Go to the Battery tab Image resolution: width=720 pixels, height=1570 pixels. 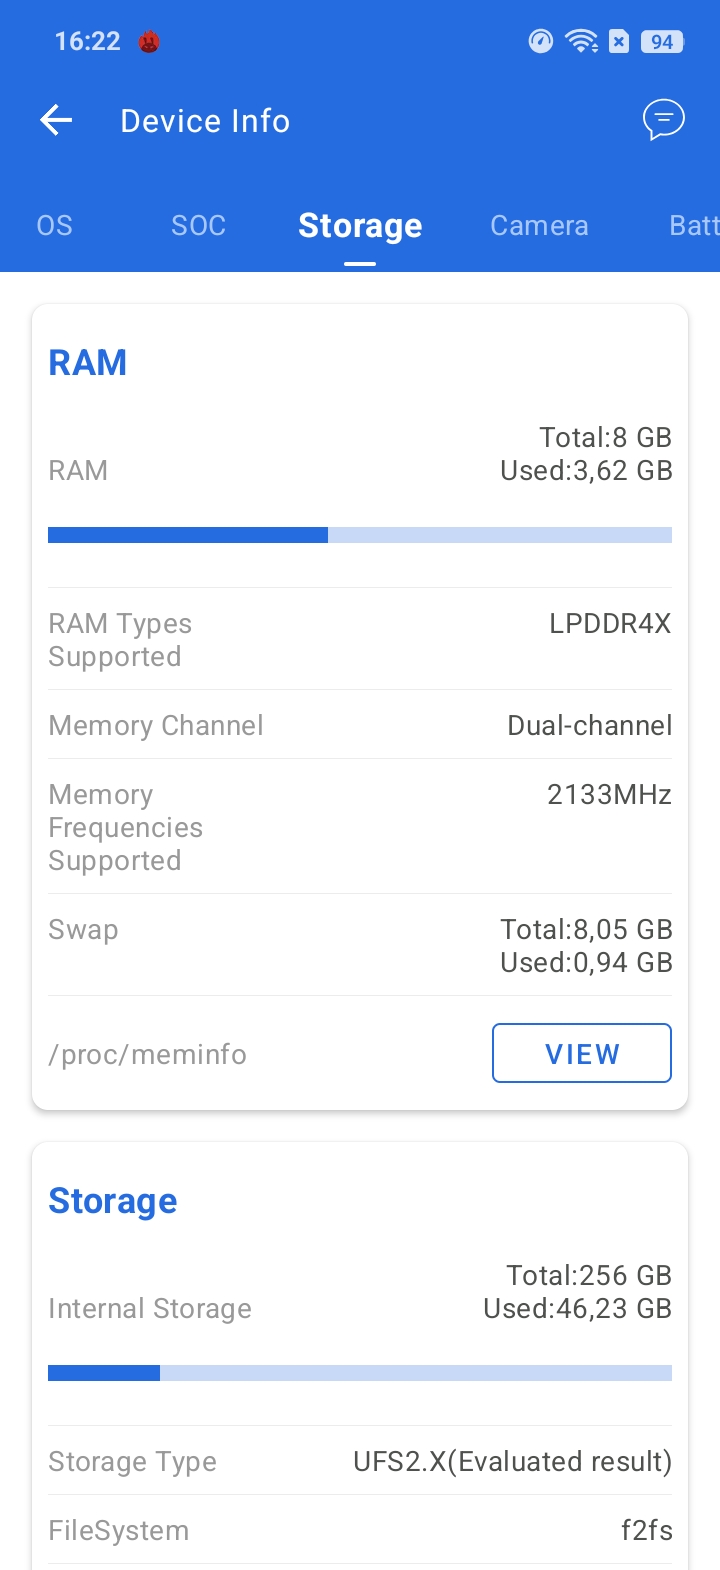[x=693, y=226]
